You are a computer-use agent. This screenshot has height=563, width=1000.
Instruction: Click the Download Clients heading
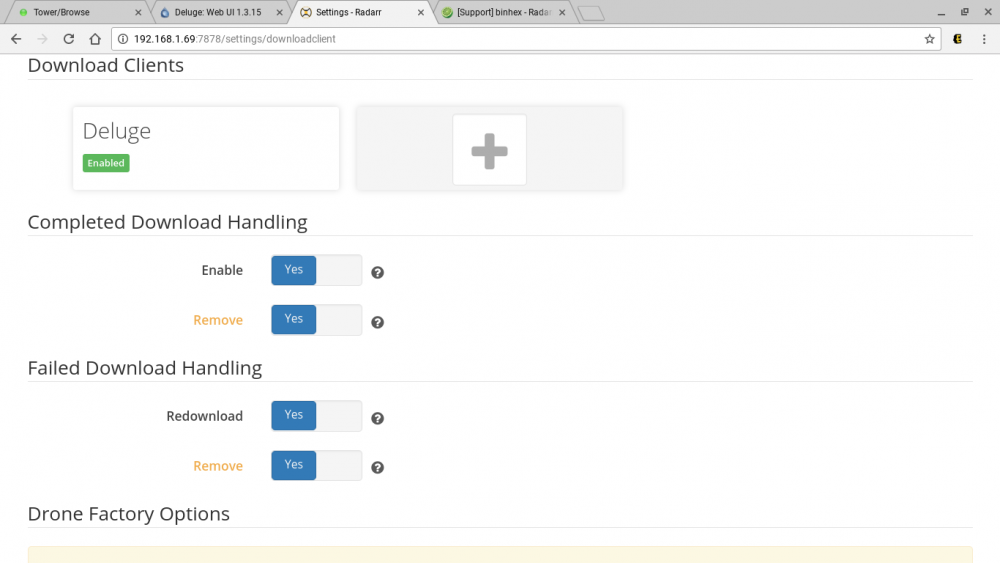[106, 66]
